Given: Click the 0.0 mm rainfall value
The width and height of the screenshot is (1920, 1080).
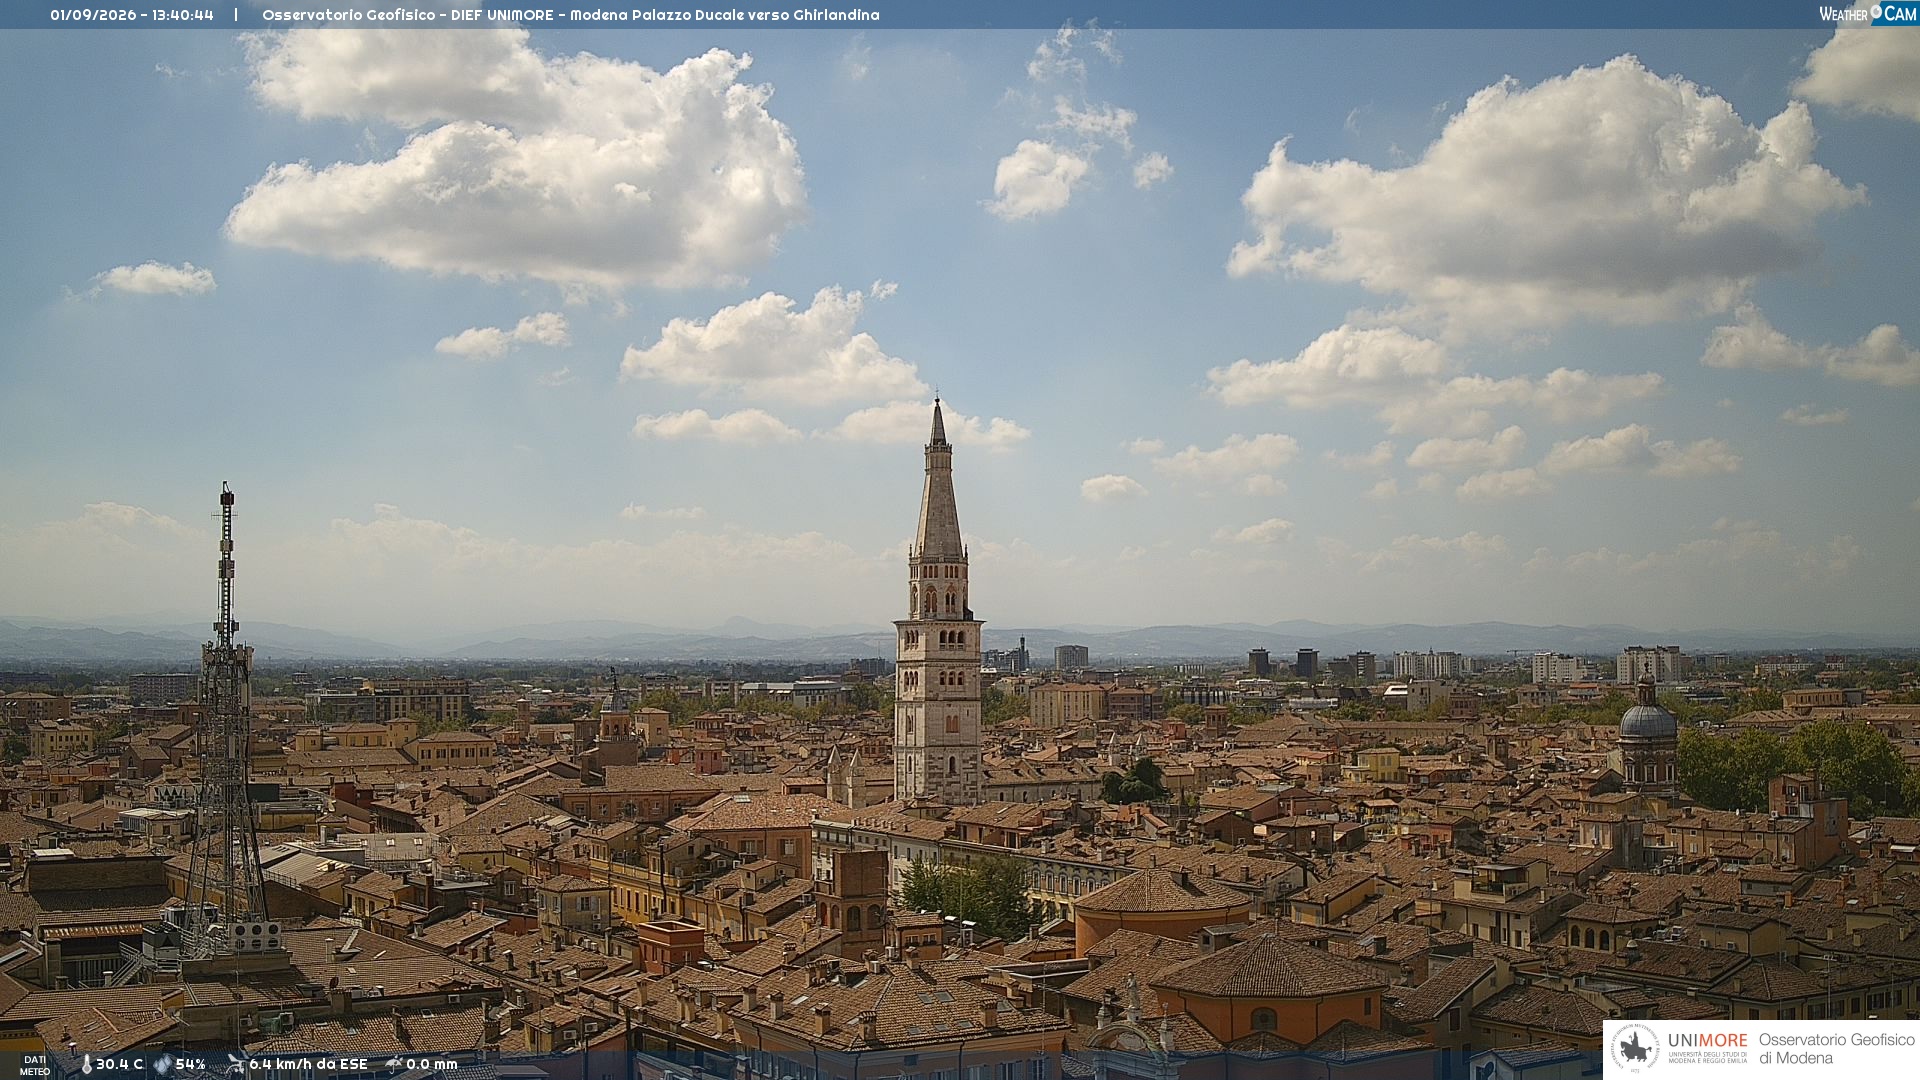Looking at the screenshot, I should pos(432,1065).
